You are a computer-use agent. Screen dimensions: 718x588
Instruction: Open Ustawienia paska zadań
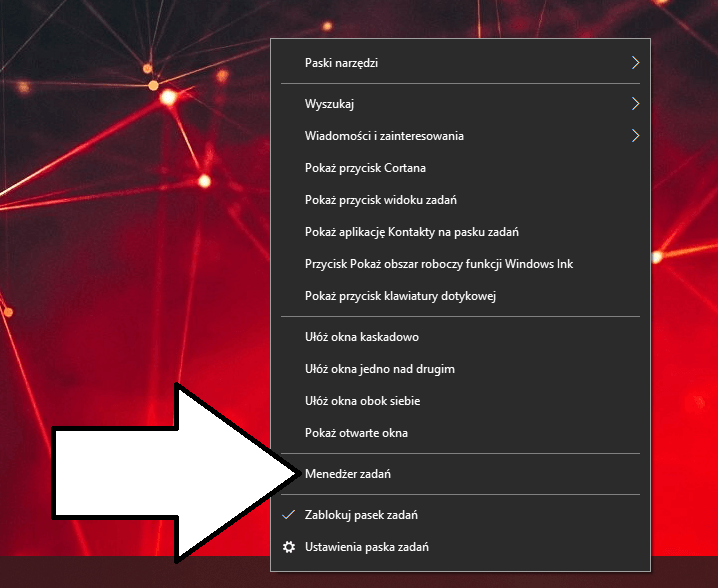[x=460, y=547]
